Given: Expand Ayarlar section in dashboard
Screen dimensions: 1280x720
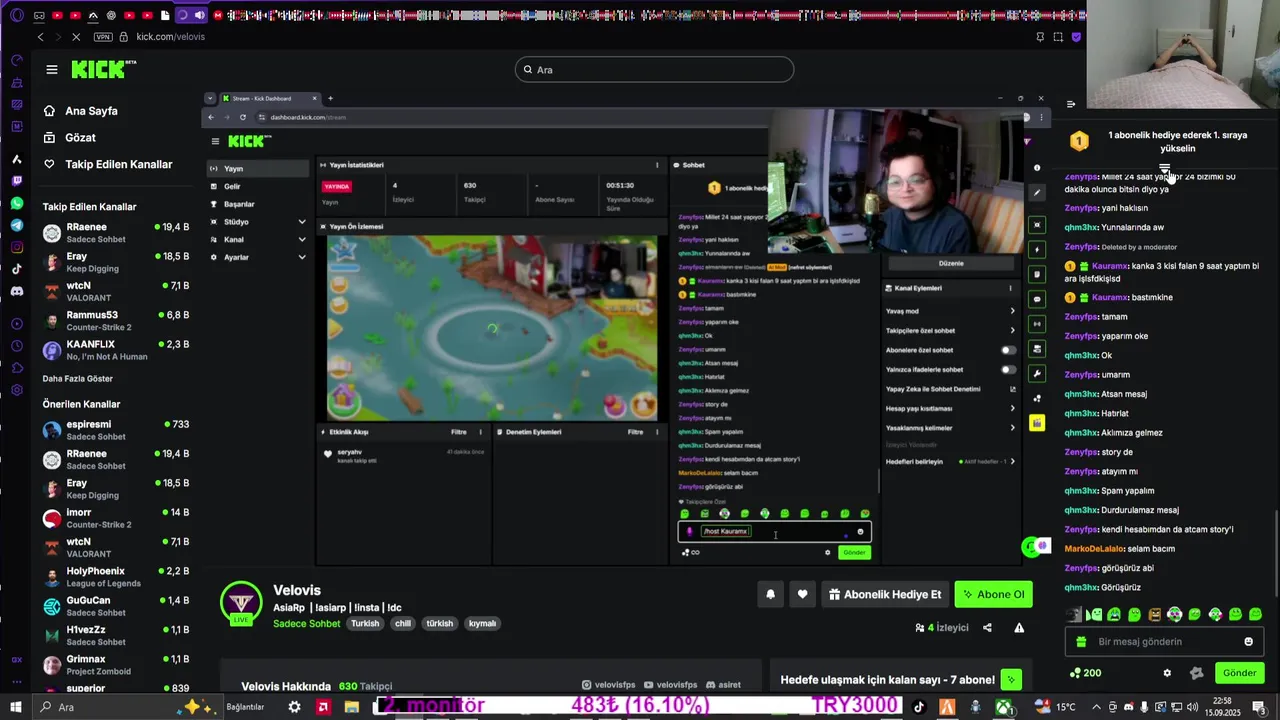Looking at the screenshot, I should coord(257,257).
